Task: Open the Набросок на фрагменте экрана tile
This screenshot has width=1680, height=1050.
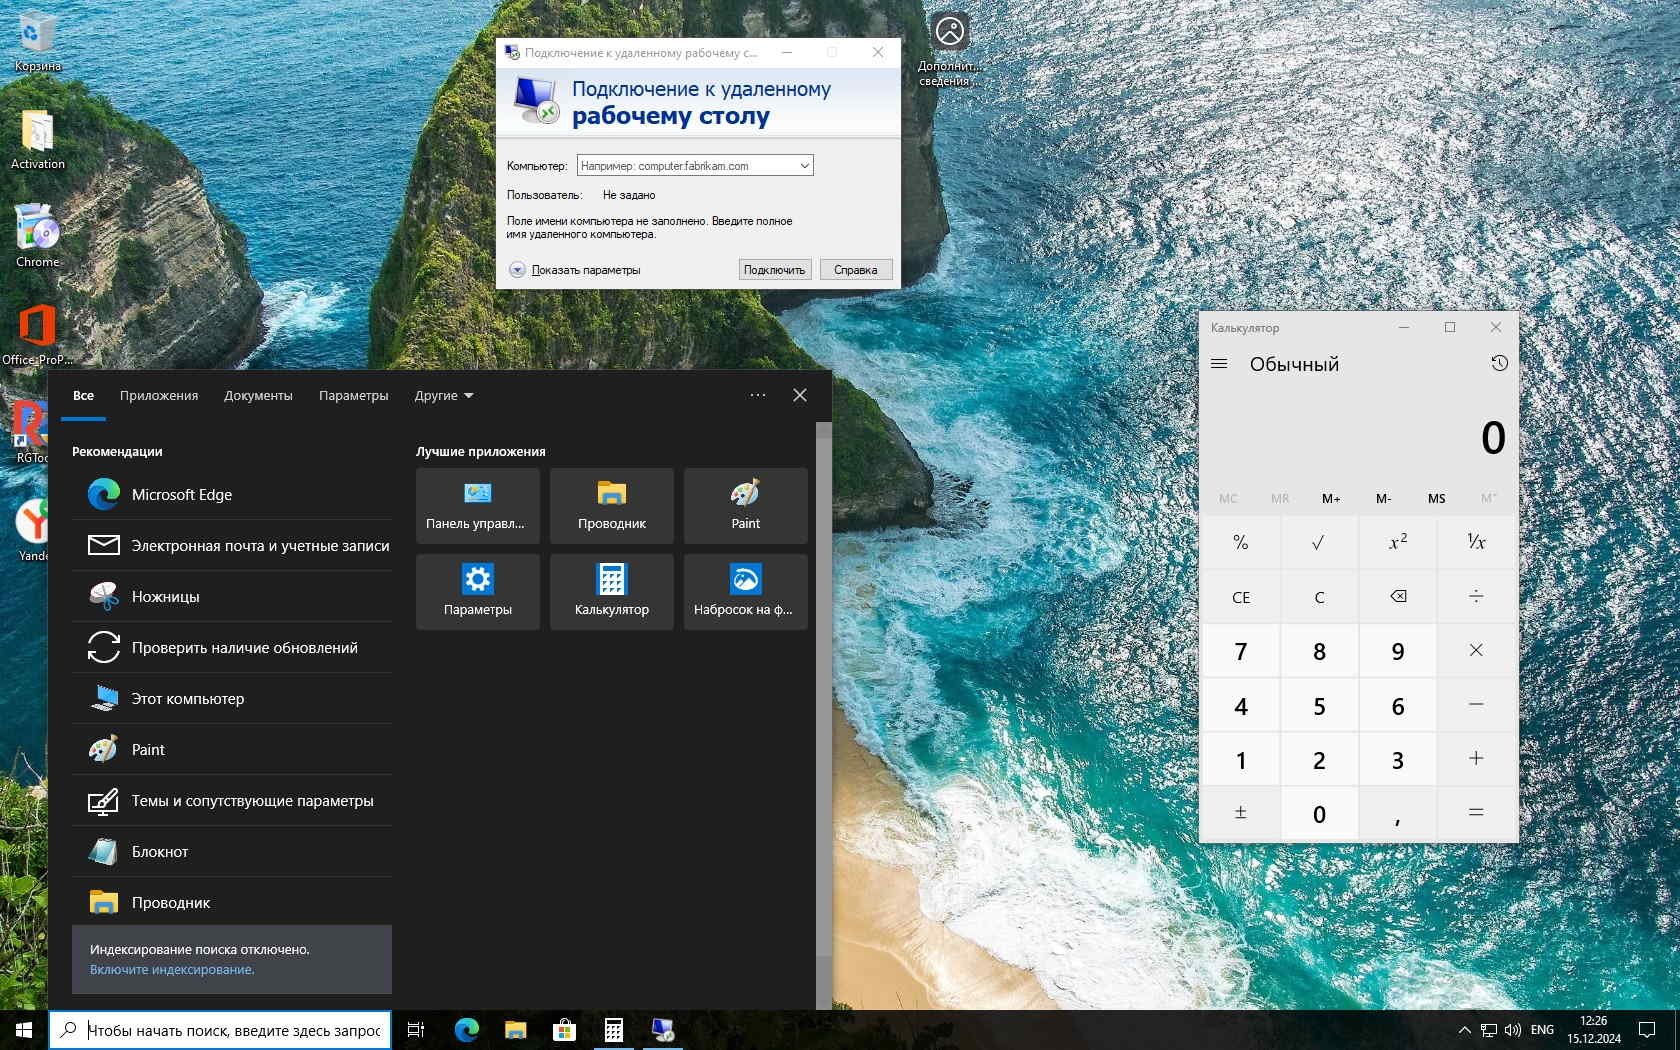Action: point(745,591)
